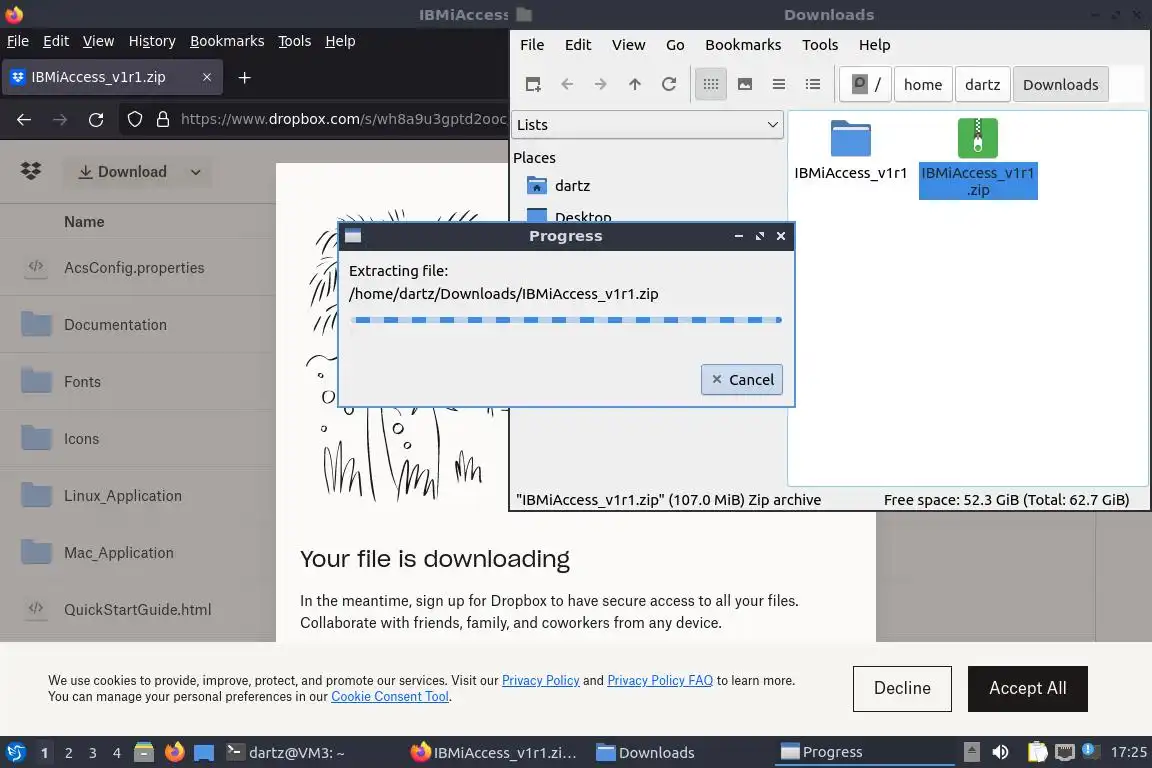Click the Dropbox Download button

[x=123, y=172]
